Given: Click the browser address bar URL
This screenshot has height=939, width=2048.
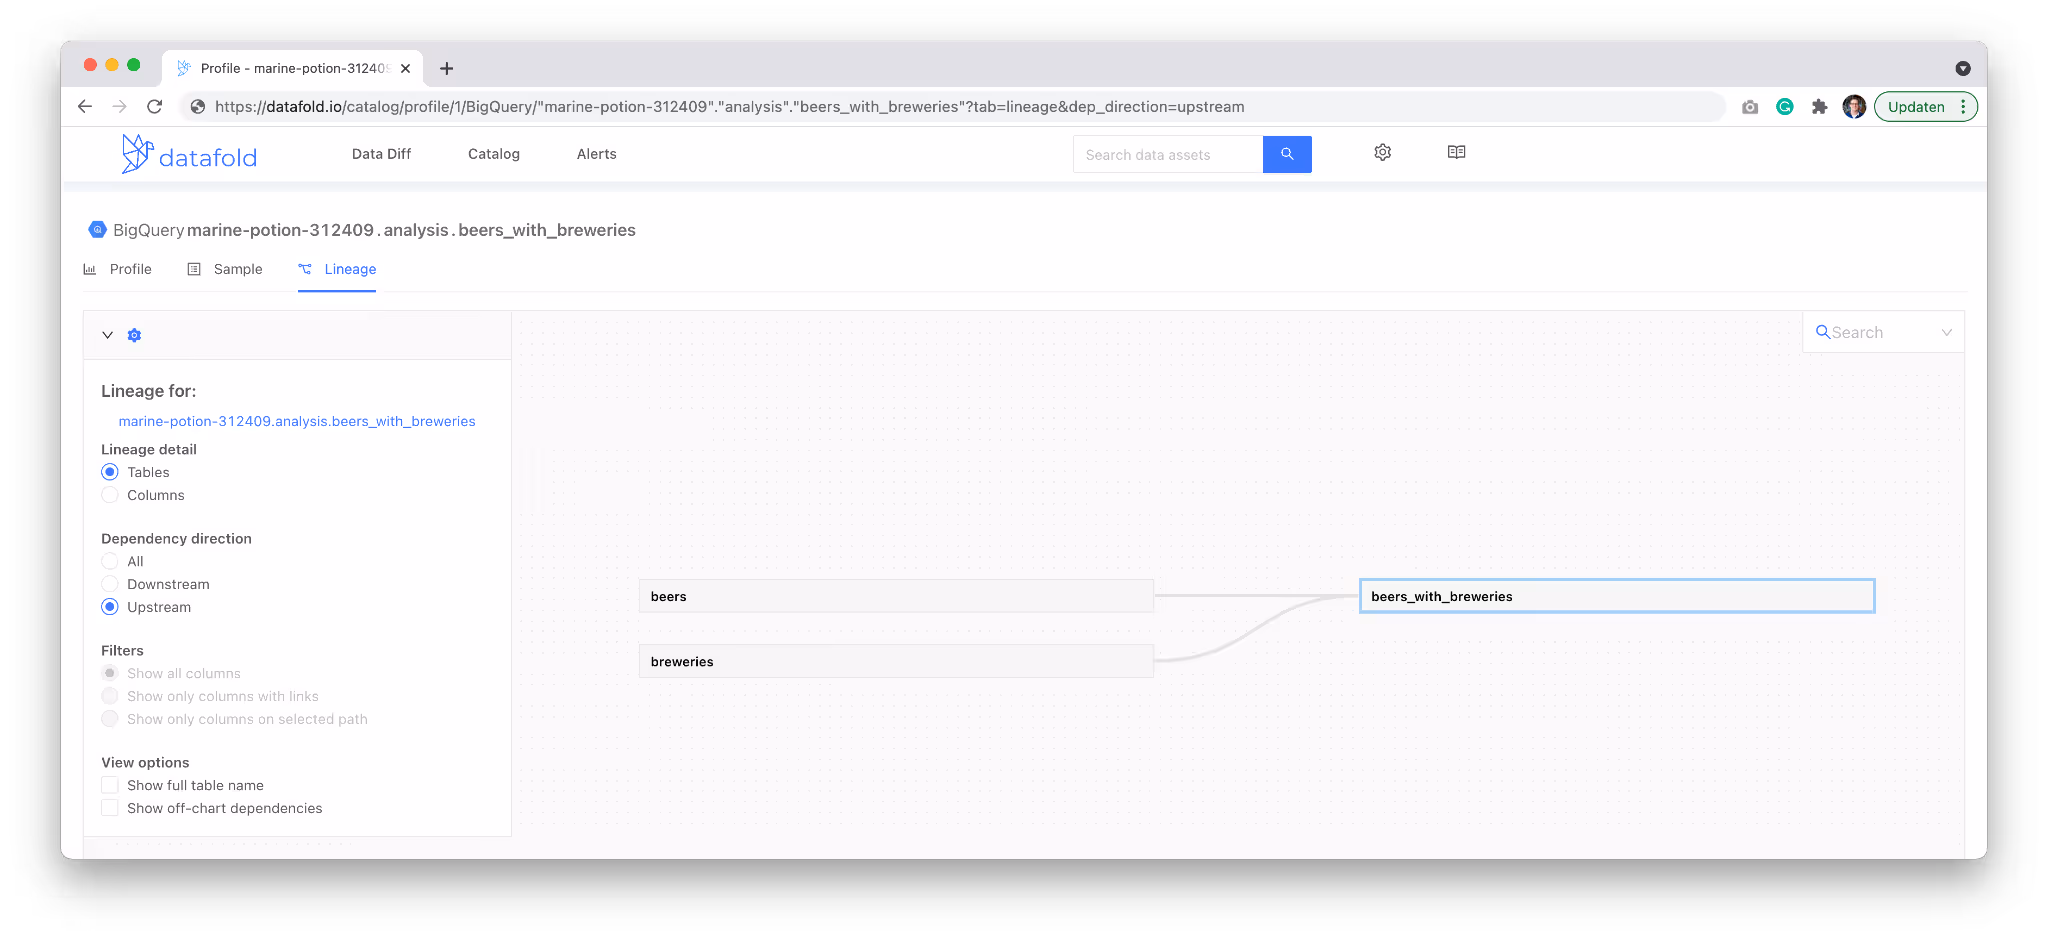Looking at the screenshot, I should tap(729, 106).
